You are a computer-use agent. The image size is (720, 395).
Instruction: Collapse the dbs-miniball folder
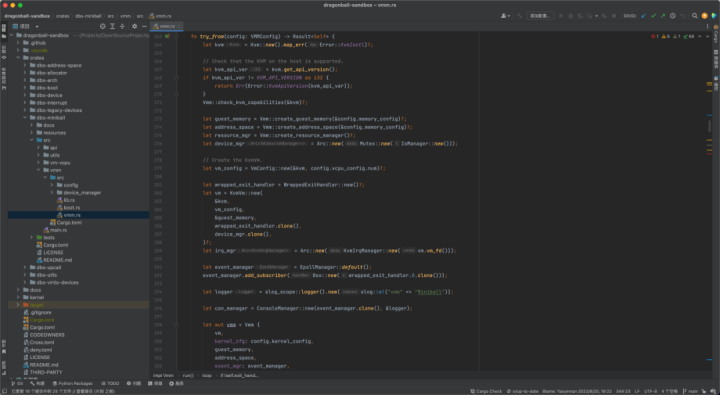pos(25,118)
